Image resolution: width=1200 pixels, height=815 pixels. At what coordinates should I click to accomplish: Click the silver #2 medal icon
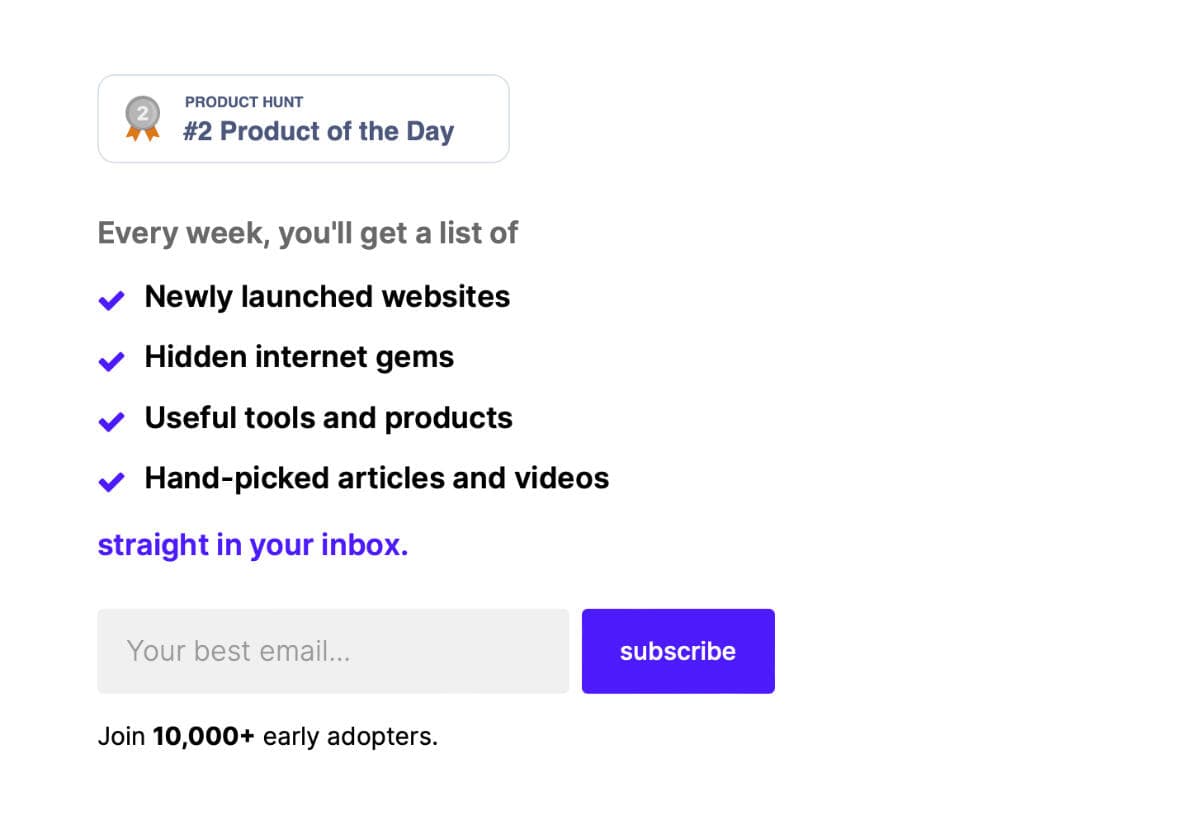click(143, 119)
